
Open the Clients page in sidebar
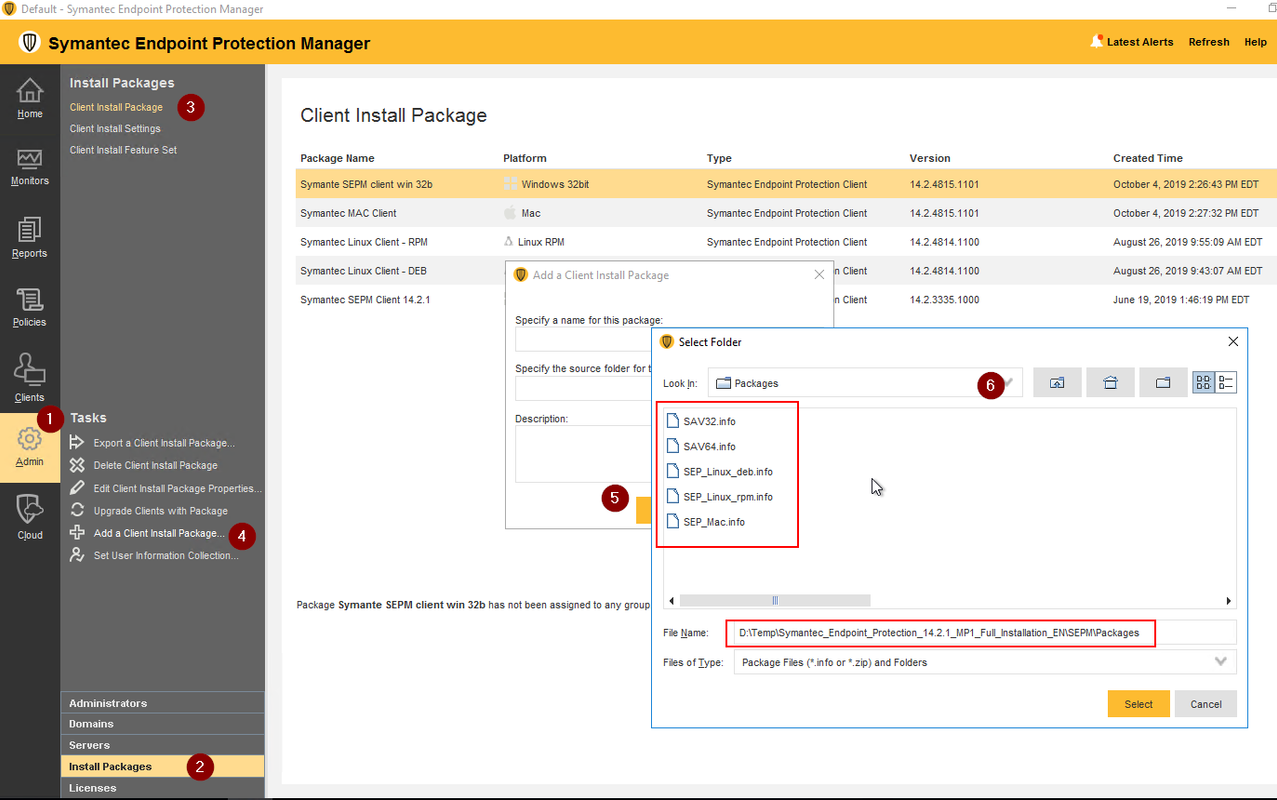(30, 378)
